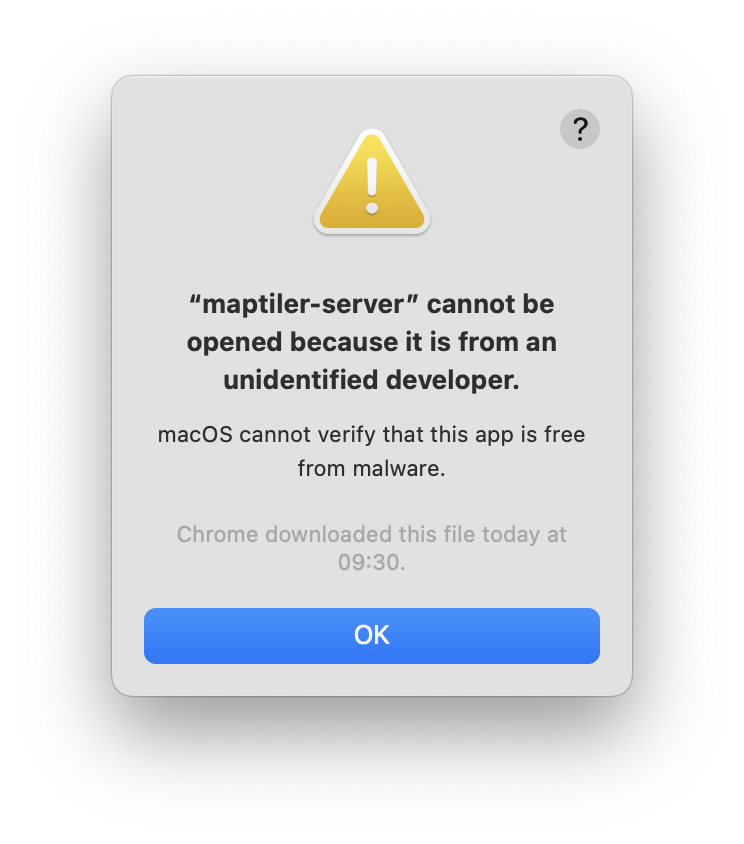Open Gatekeeper help via the ? icon
This screenshot has height=844, width=744.
[580, 129]
